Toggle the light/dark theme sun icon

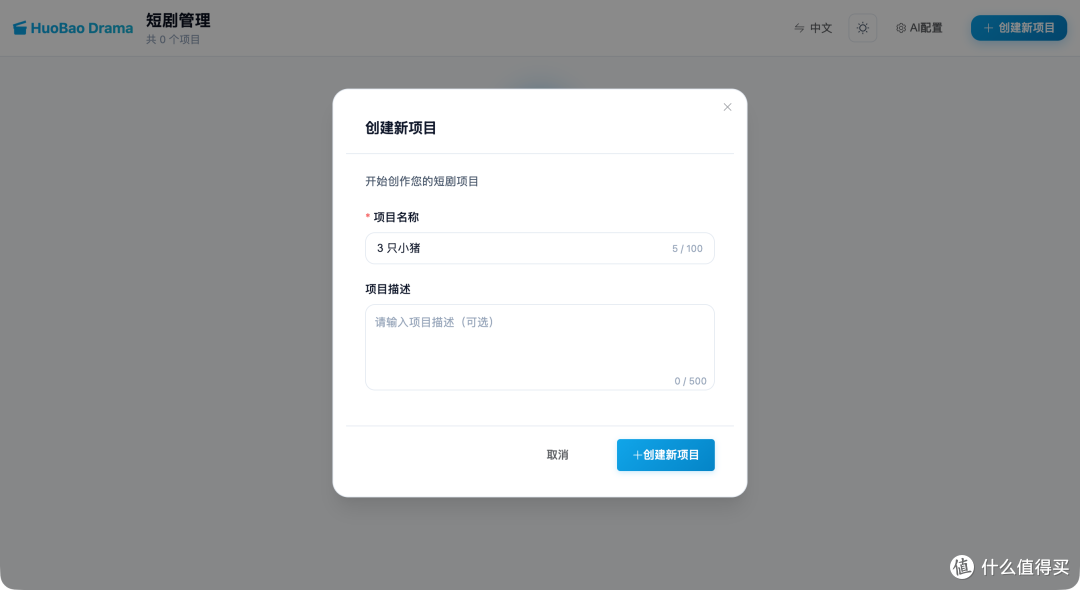tap(862, 28)
